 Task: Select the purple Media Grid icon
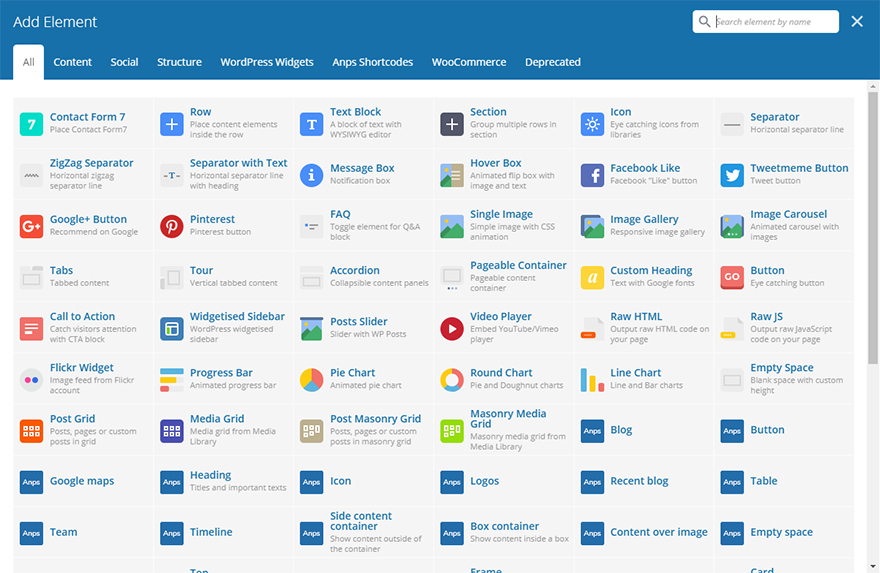click(x=172, y=431)
